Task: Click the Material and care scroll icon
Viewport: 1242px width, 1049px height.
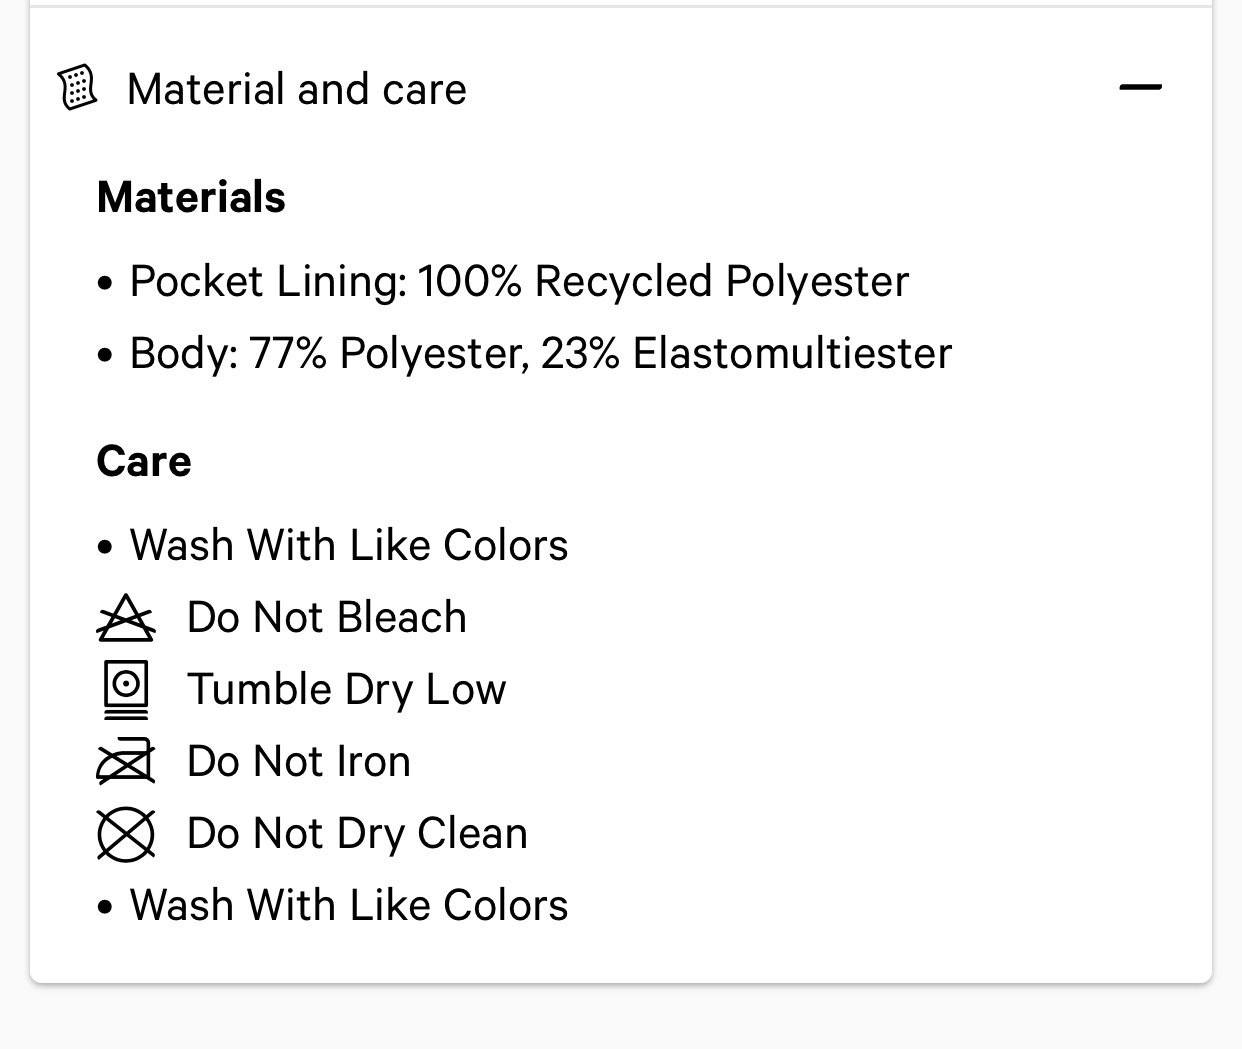Action: (x=78, y=88)
